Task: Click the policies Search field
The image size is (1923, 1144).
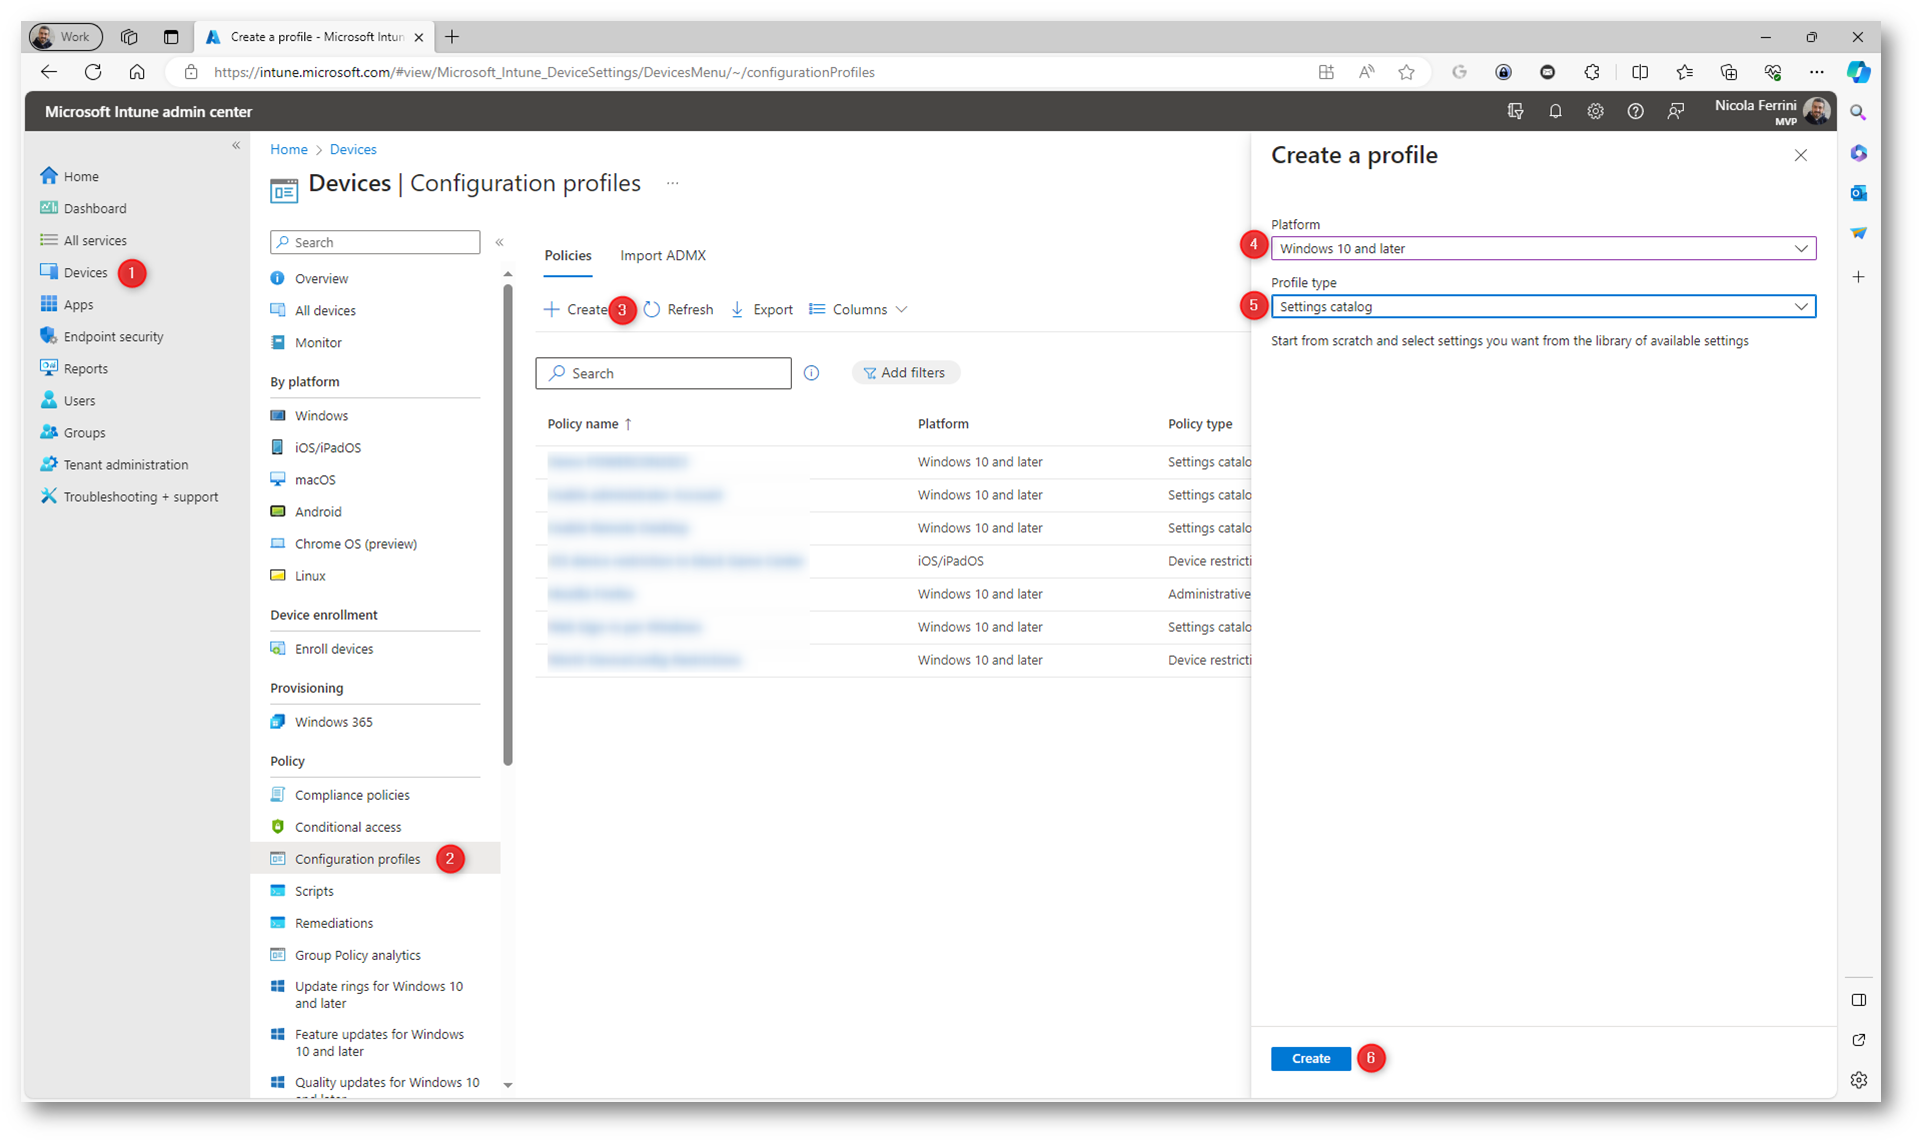Action: pos(663,373)
